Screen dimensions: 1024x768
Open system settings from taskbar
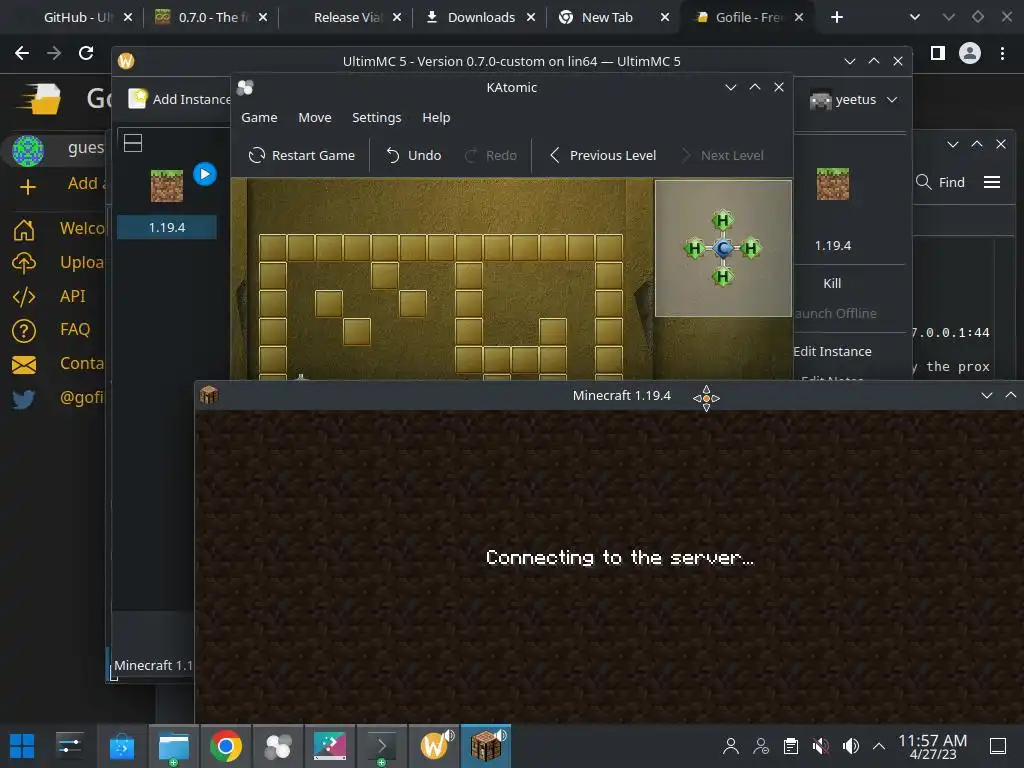coord(69,746)
